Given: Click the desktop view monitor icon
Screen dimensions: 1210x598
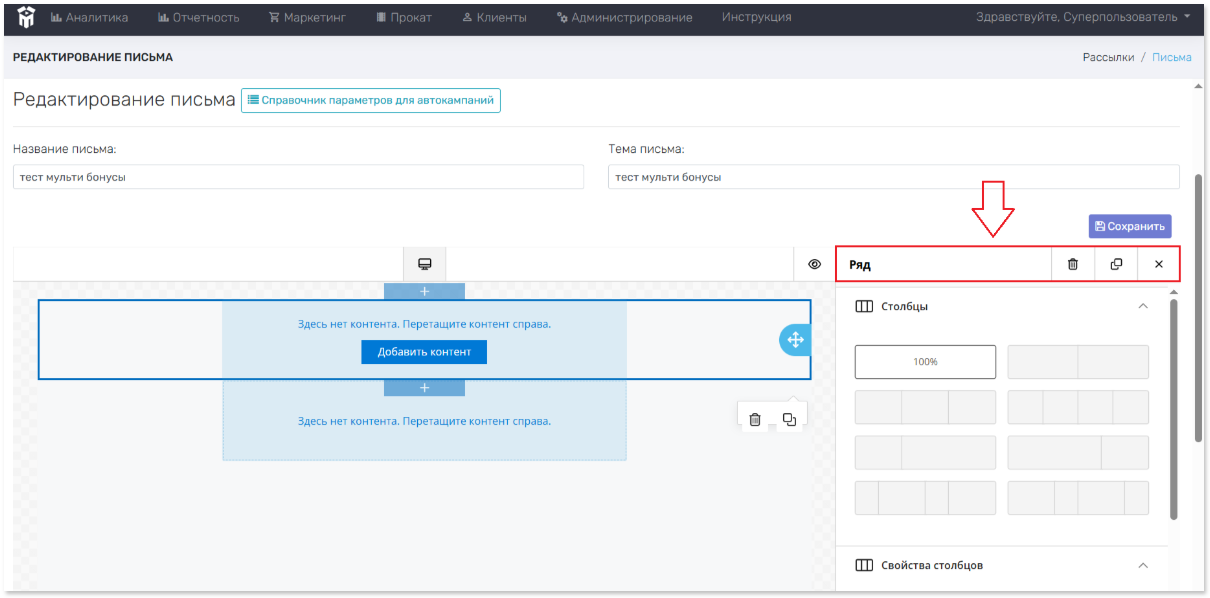Looking at the screenshot, I should [x=424, y=264].
